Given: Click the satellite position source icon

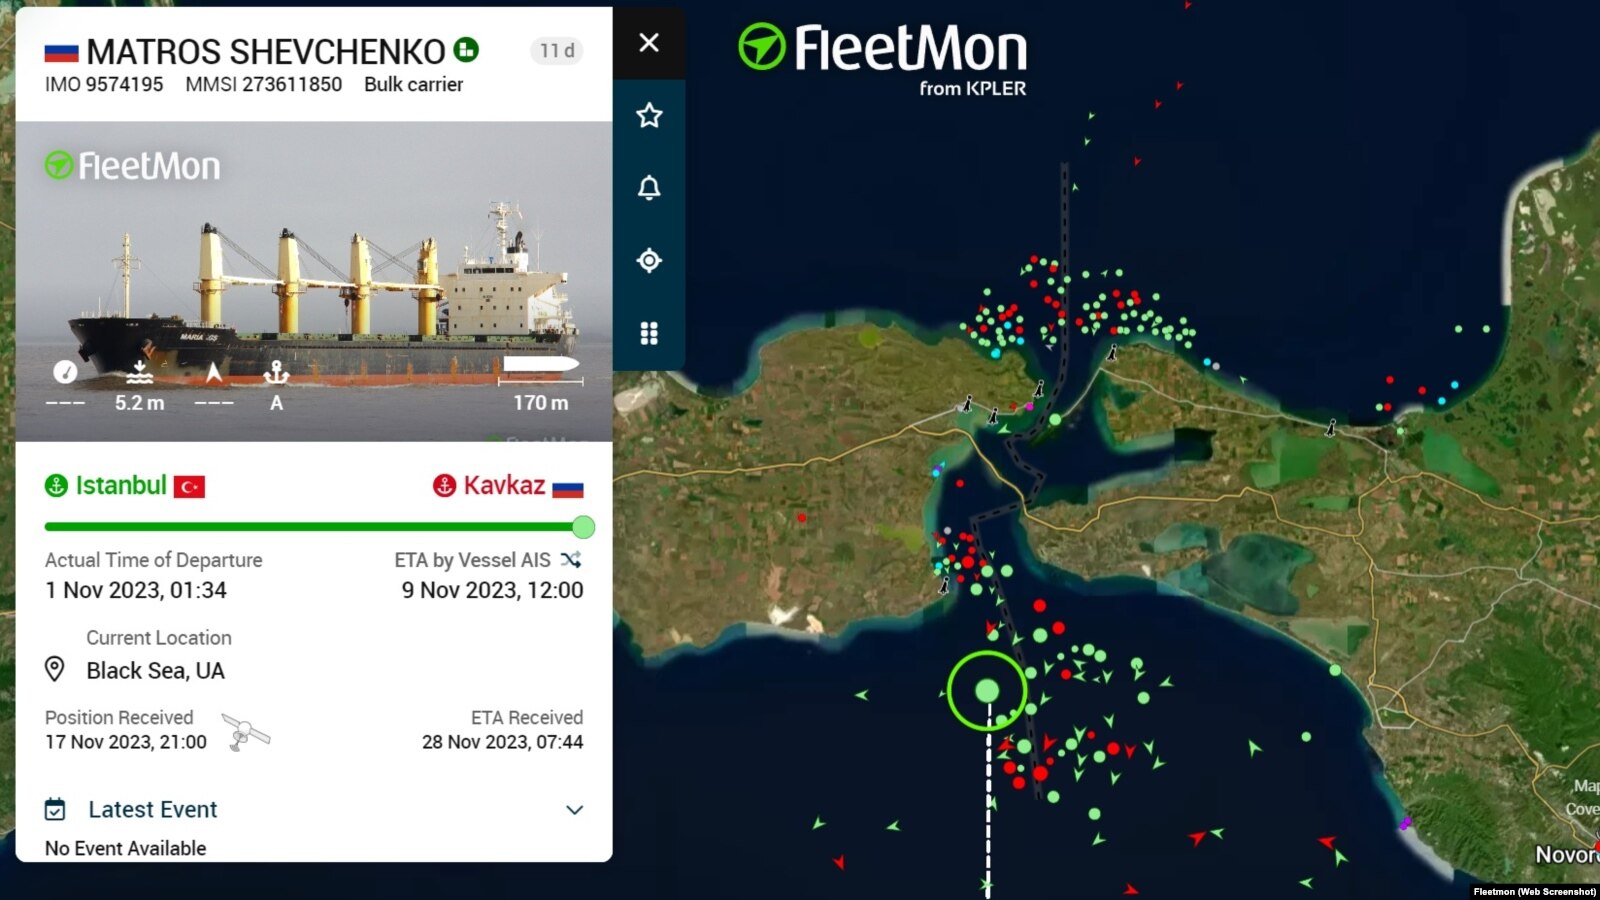Looking at the screenshot, I should pos(244,732).
